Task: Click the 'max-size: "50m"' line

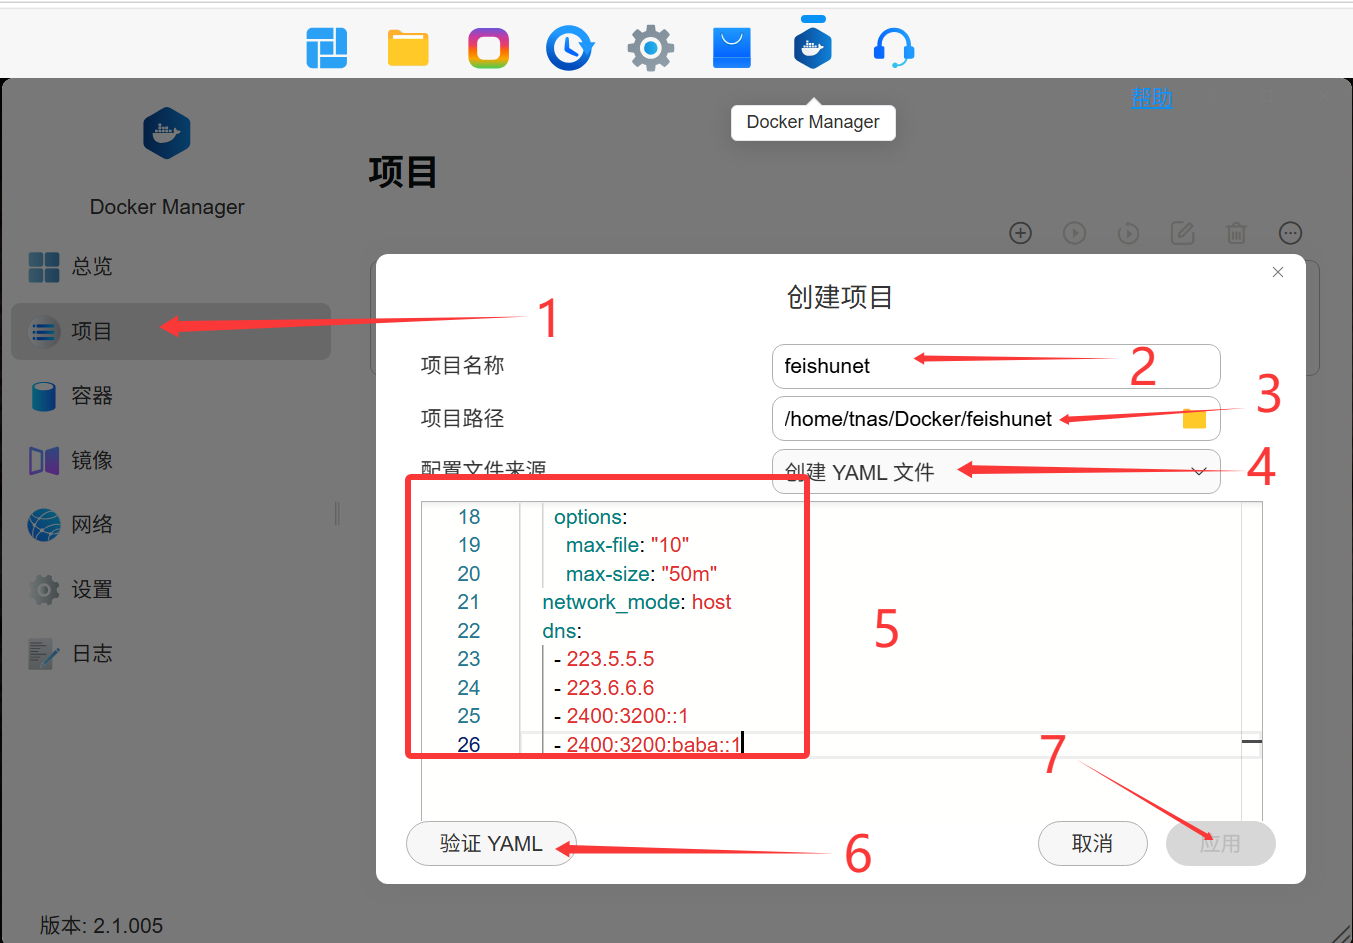Action: 641,574
